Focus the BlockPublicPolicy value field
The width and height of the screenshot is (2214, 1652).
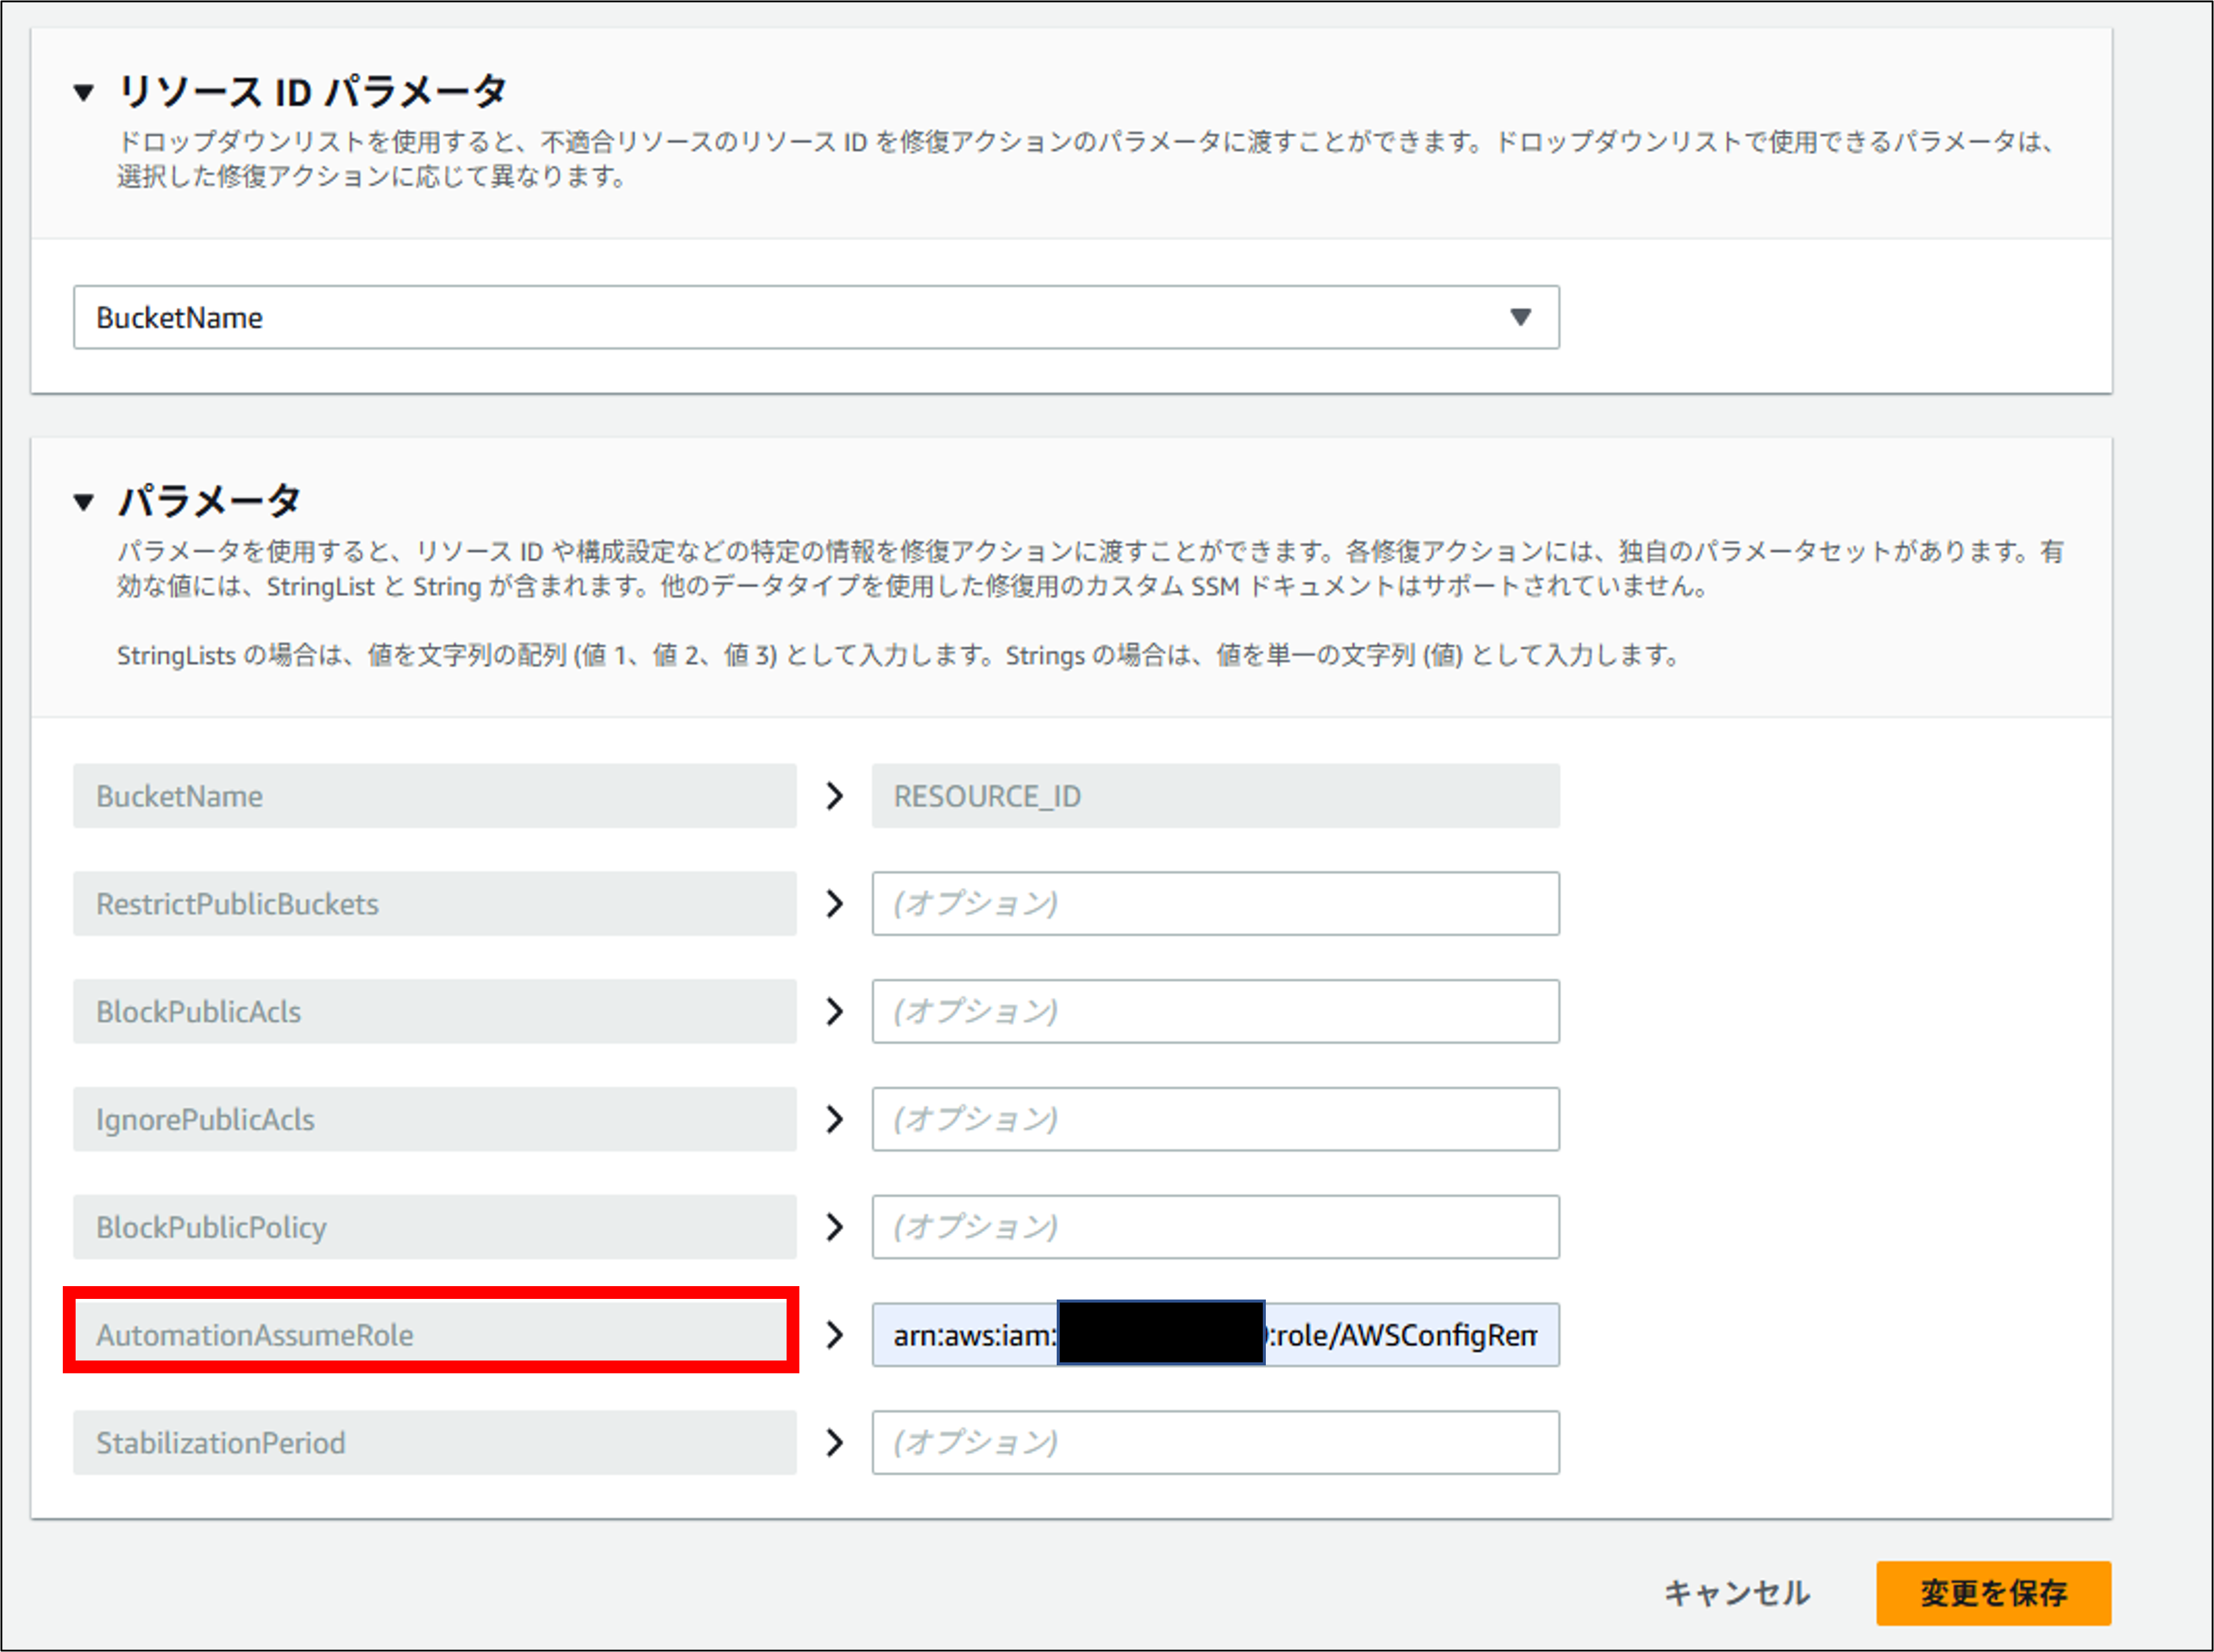pos(1215,1227)
